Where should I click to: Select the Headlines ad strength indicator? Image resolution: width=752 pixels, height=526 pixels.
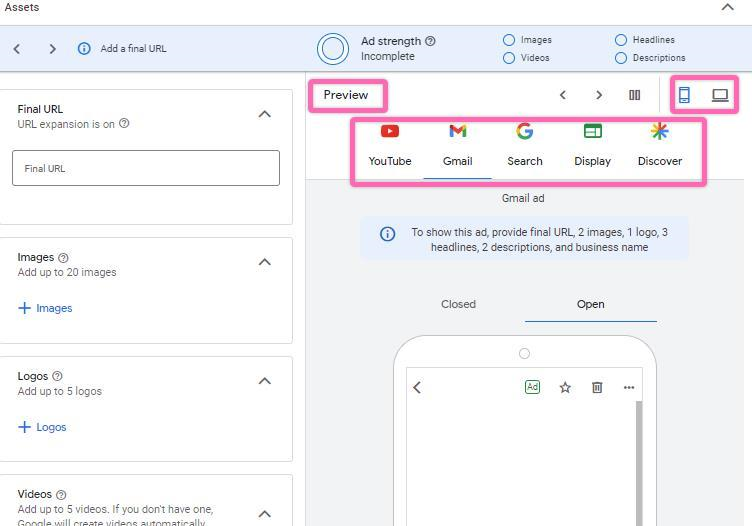[x=621, y=40]
